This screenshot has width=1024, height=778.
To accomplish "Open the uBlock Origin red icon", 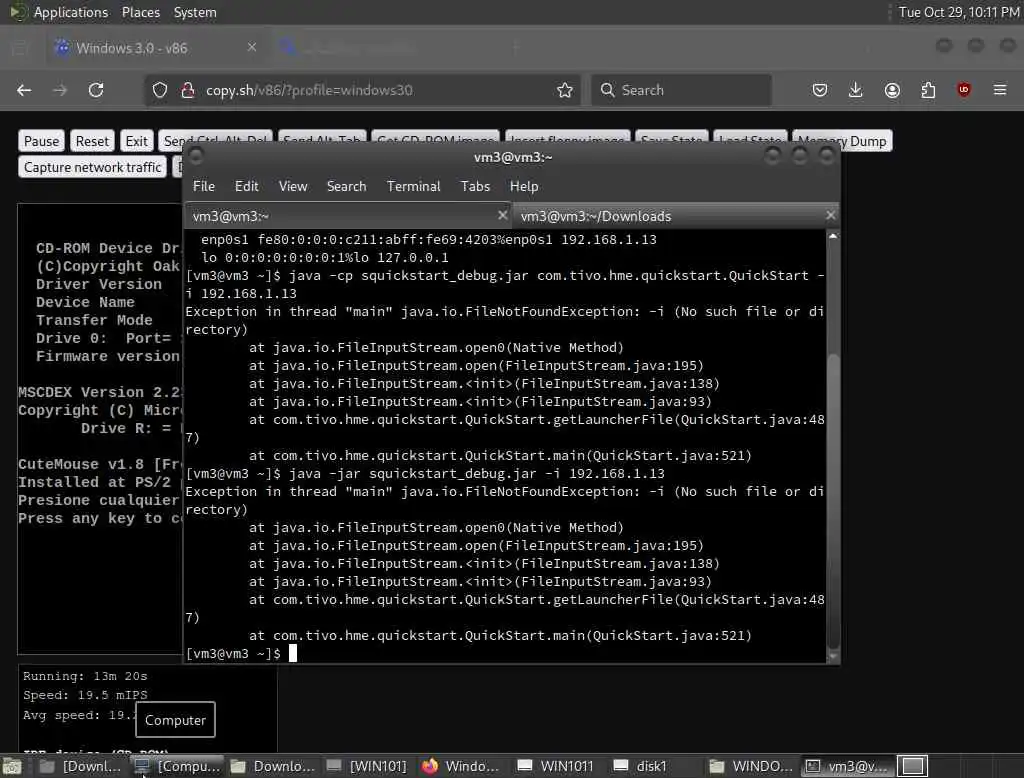I will click(x=963, y=90).
